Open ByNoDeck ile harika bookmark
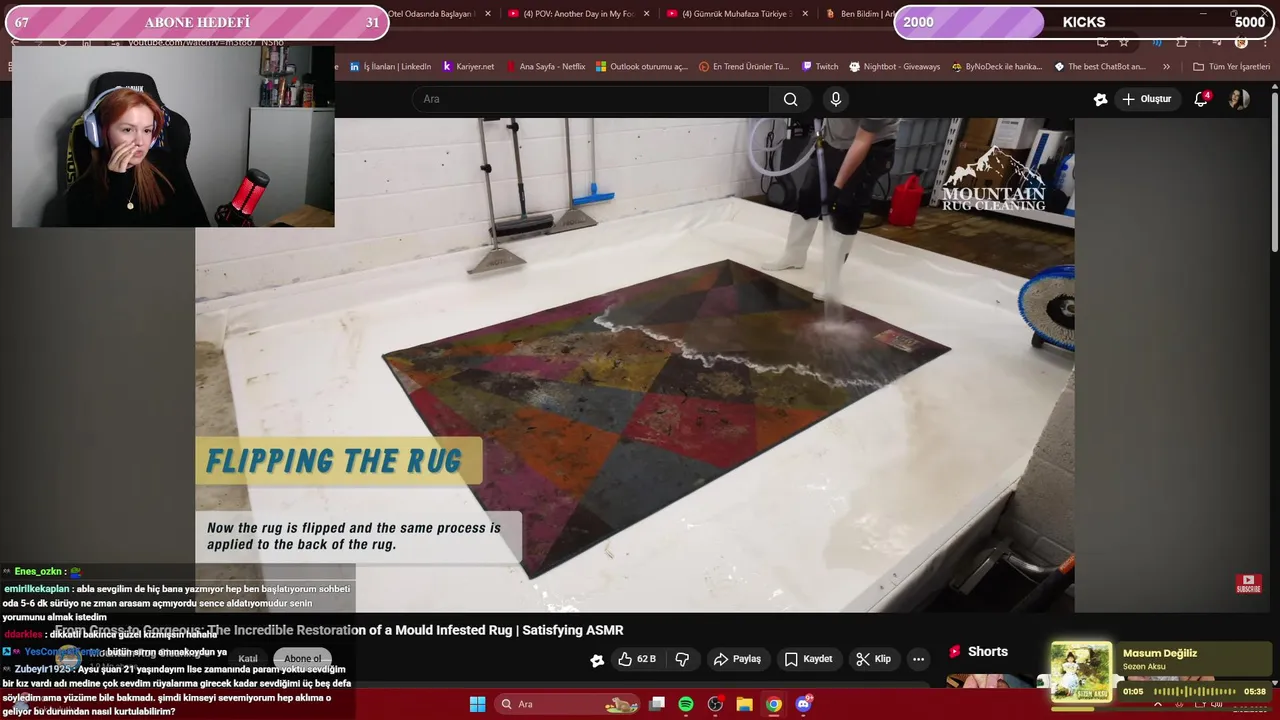 tap(997, 67)
